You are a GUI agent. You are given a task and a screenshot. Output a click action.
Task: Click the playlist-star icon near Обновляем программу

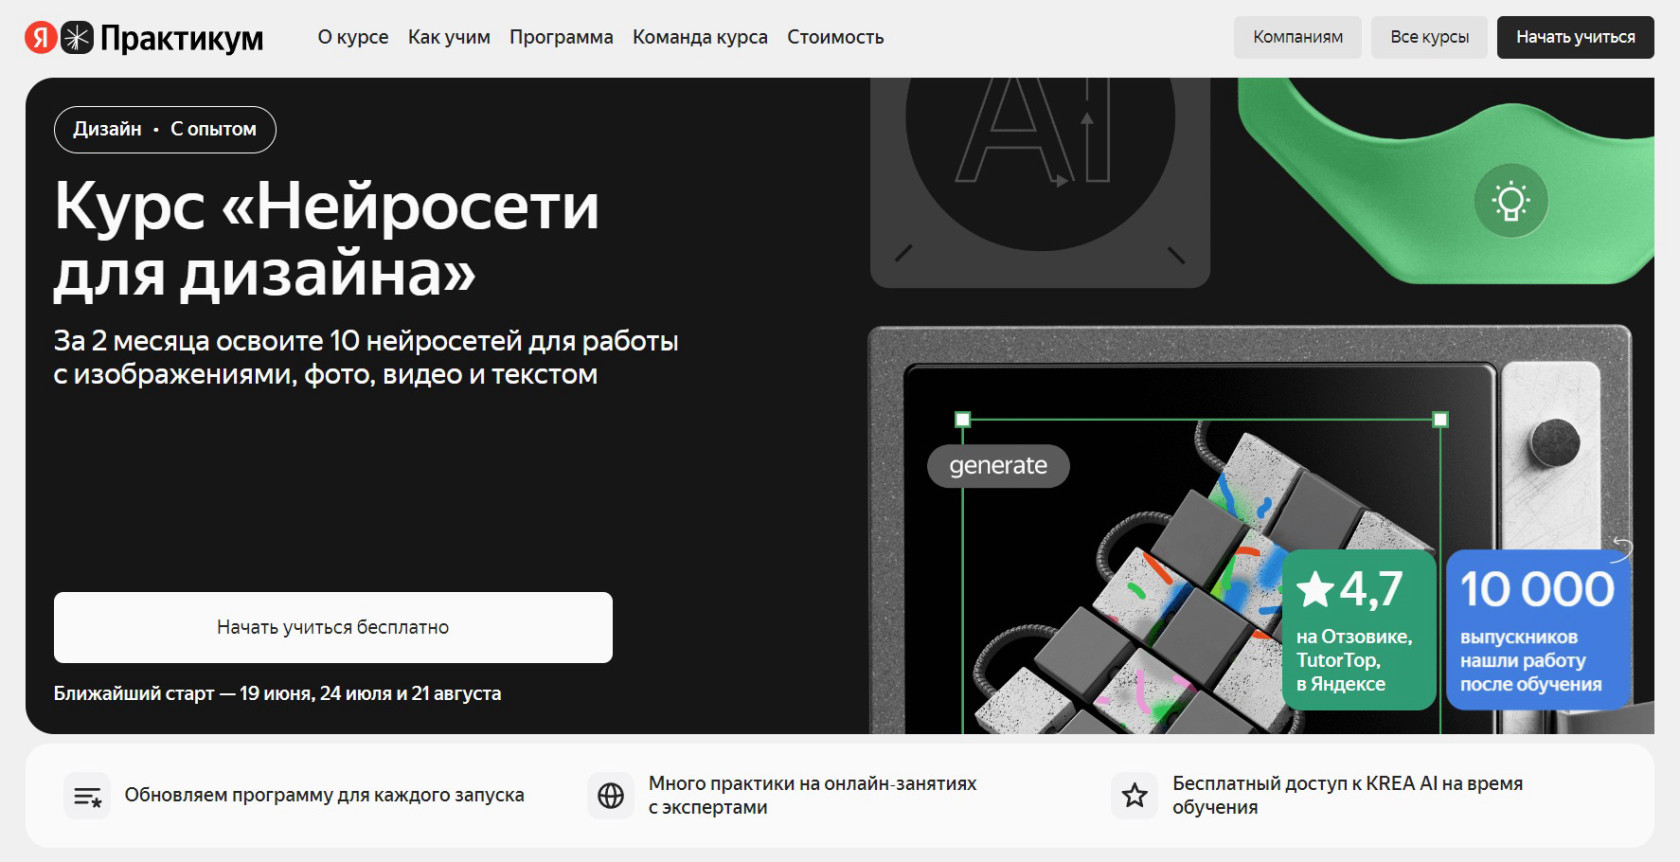(87, 796)
